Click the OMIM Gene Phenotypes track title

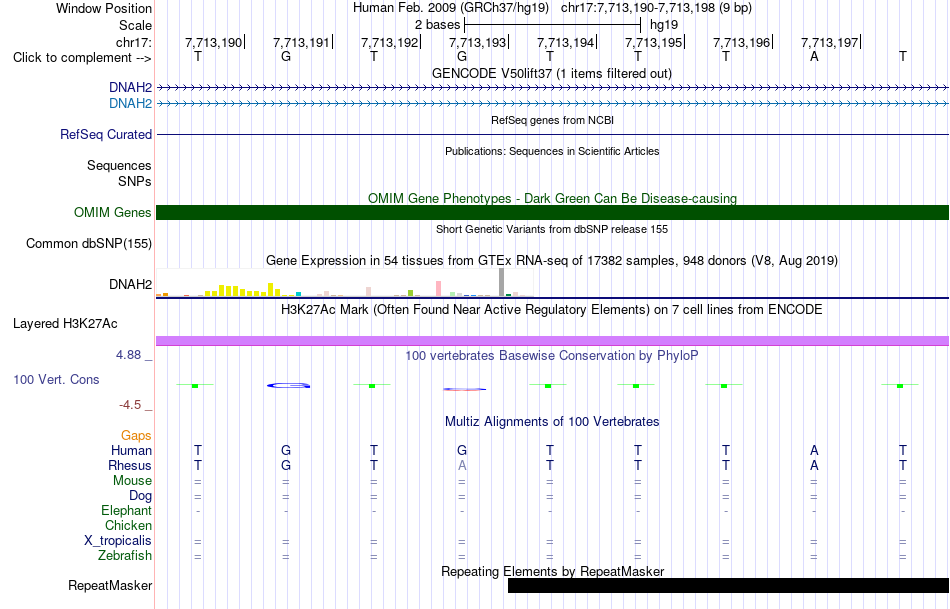[552, 199]
